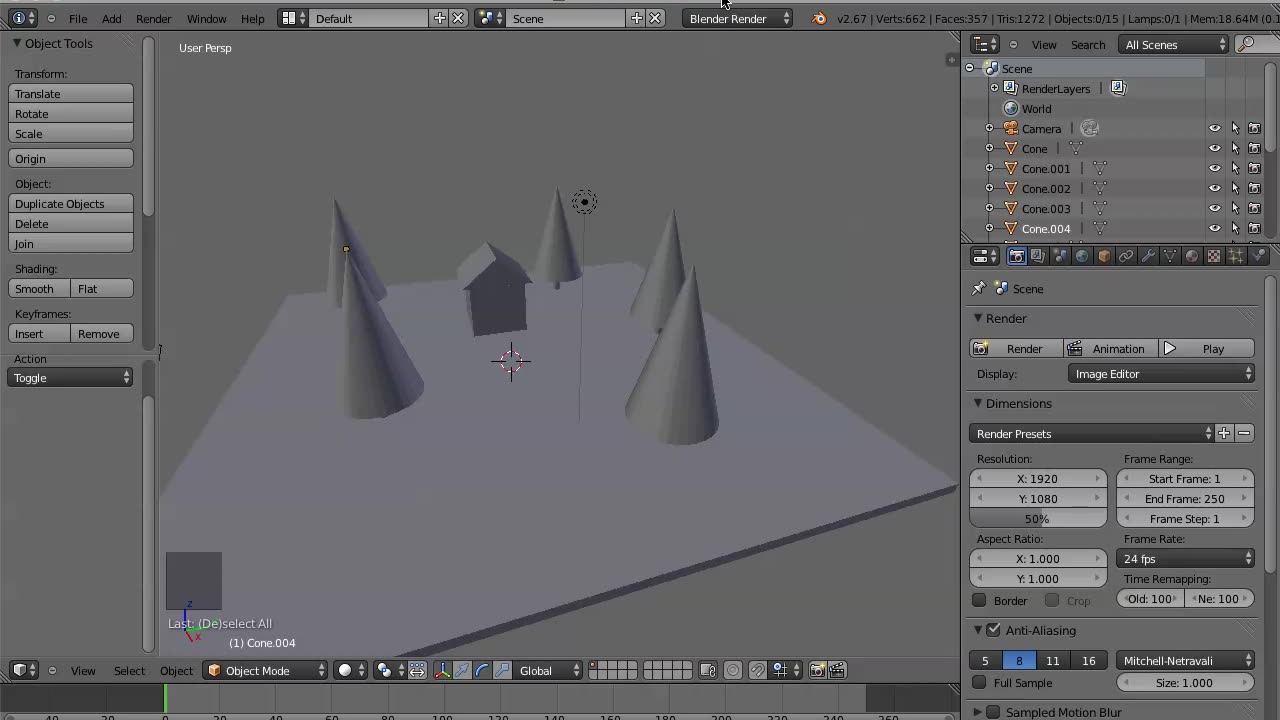Open the Image Editor display dropdown
Viewport: 1280px width, 720px height.
1161,373
